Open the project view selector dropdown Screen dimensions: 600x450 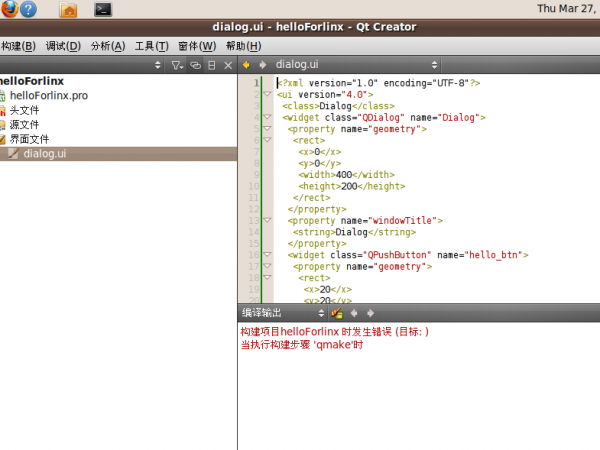point(157,64)
